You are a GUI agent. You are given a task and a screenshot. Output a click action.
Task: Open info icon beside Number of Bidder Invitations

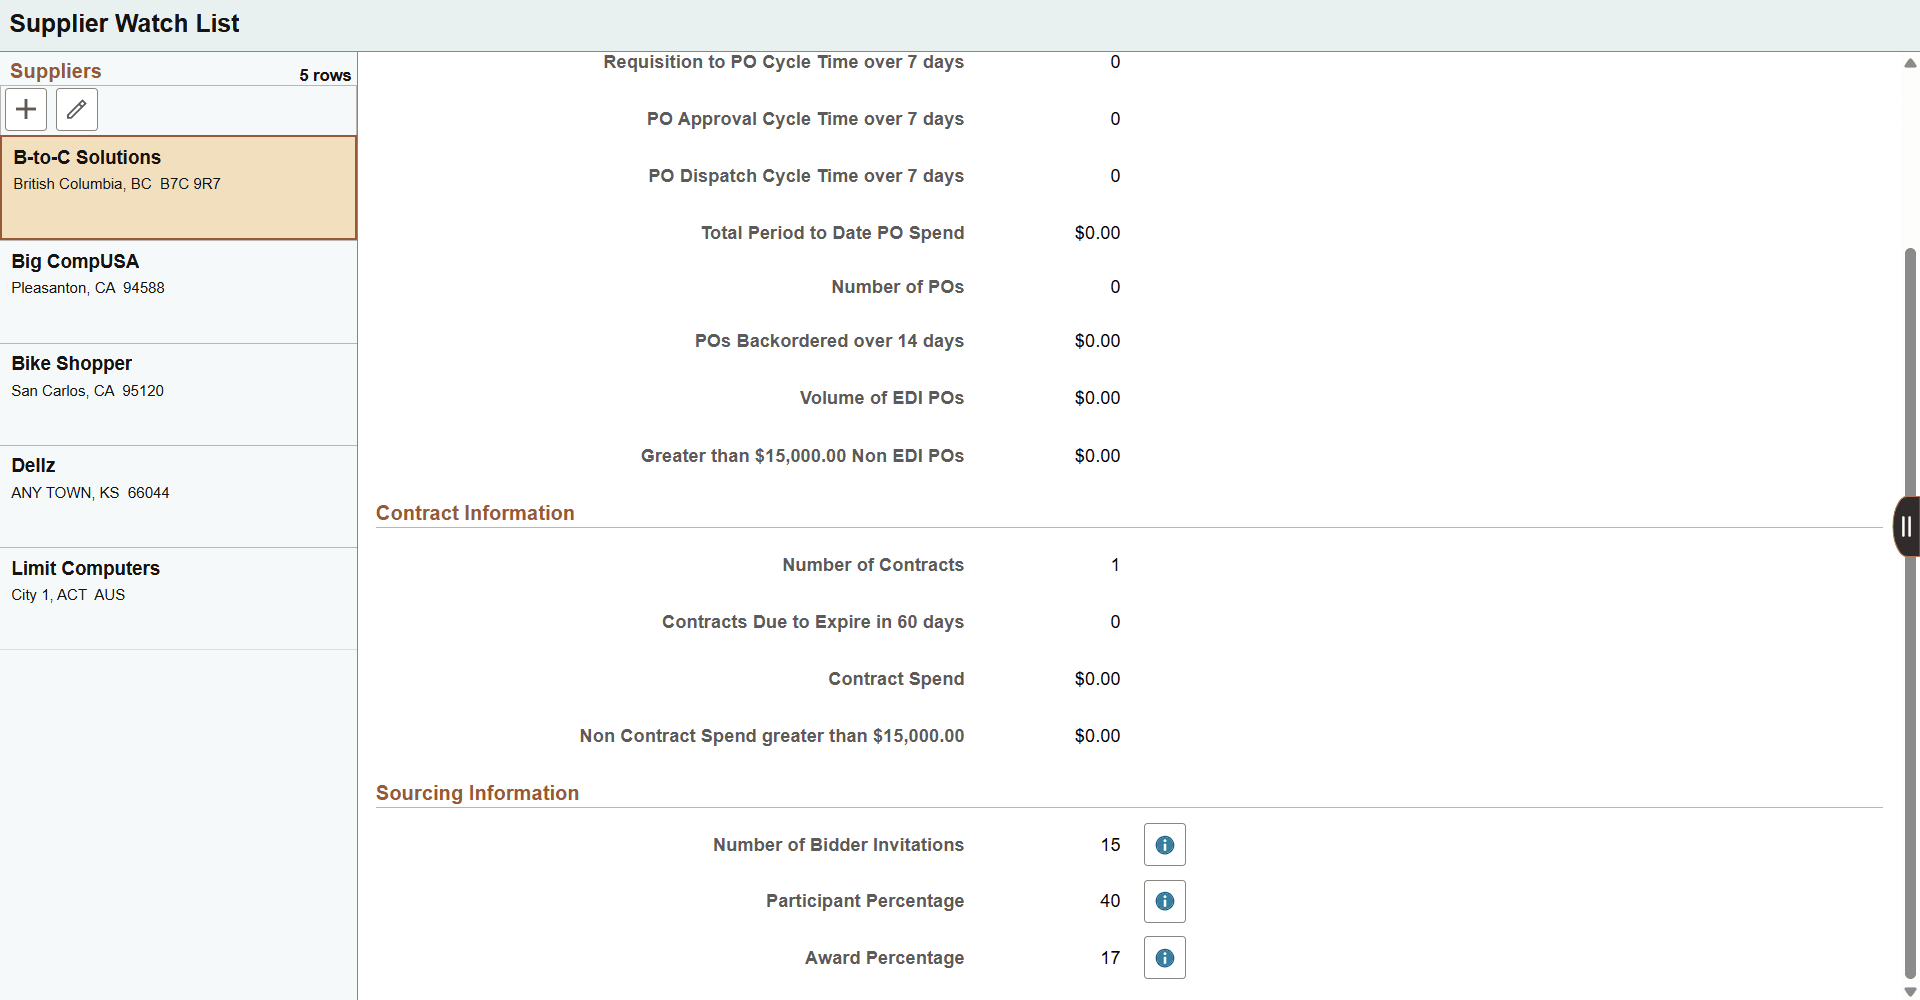[1164, 844]
